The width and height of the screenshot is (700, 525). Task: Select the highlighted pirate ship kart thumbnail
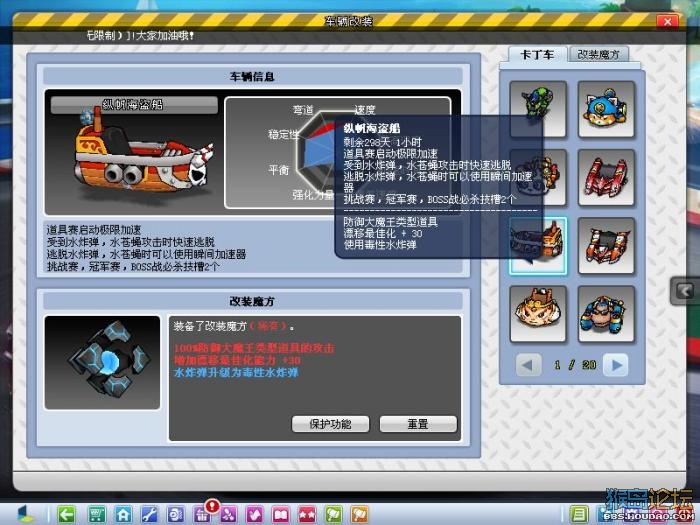coord(538,246)
